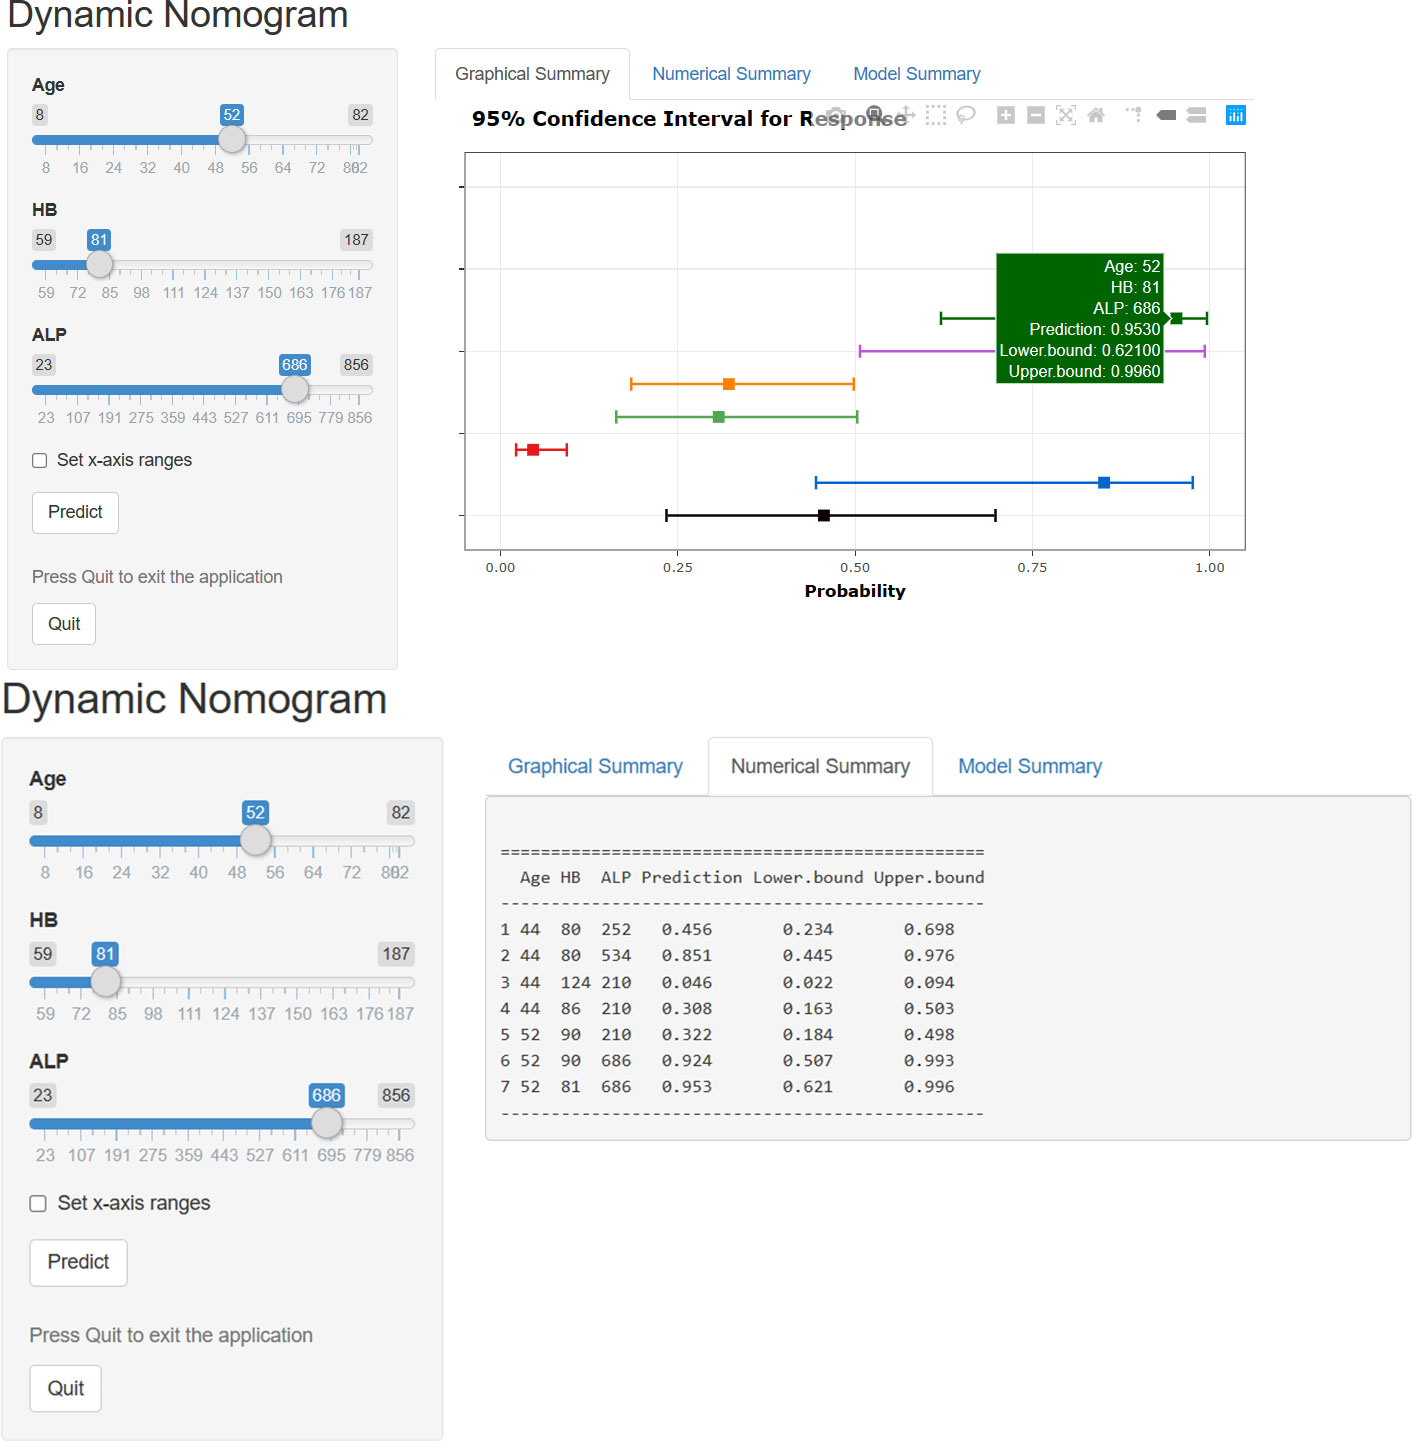Show closest data on hover icon
Viewport: 1412px width, 1441px height.
(x=1166, y=115)
